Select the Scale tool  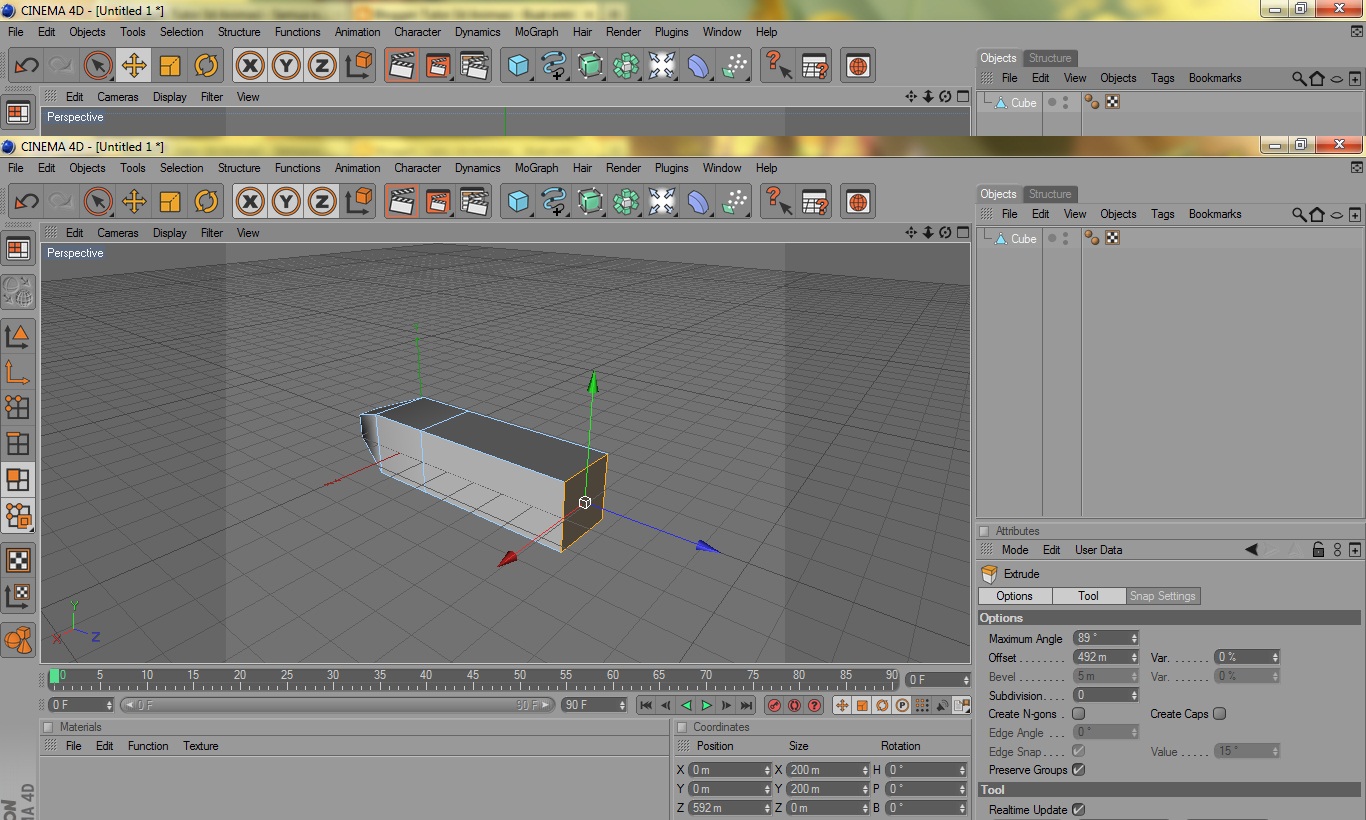[x=170, y=201]
